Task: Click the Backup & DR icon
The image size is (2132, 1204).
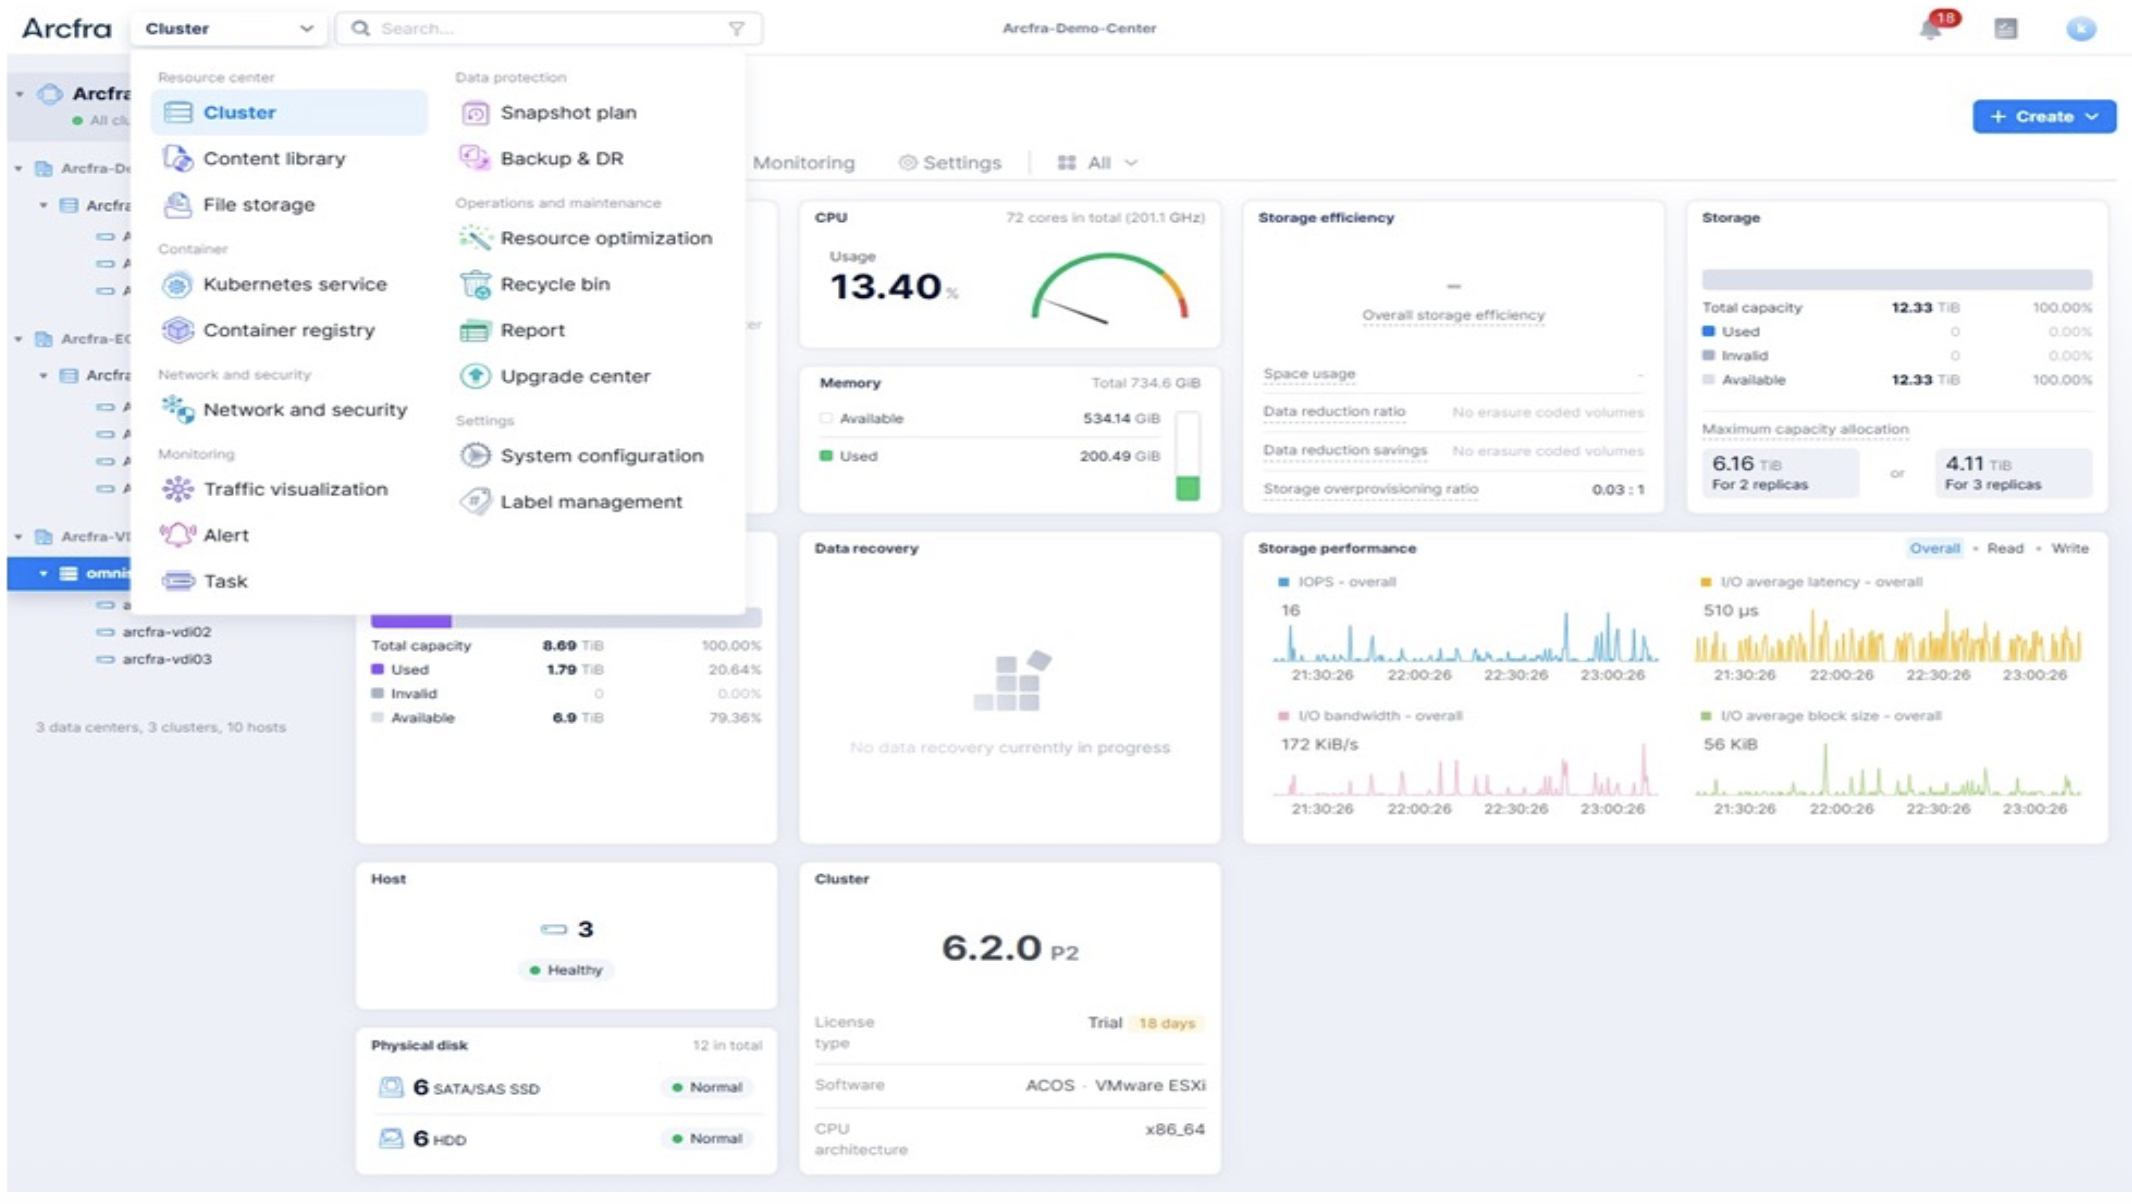Action: point(475,158)
